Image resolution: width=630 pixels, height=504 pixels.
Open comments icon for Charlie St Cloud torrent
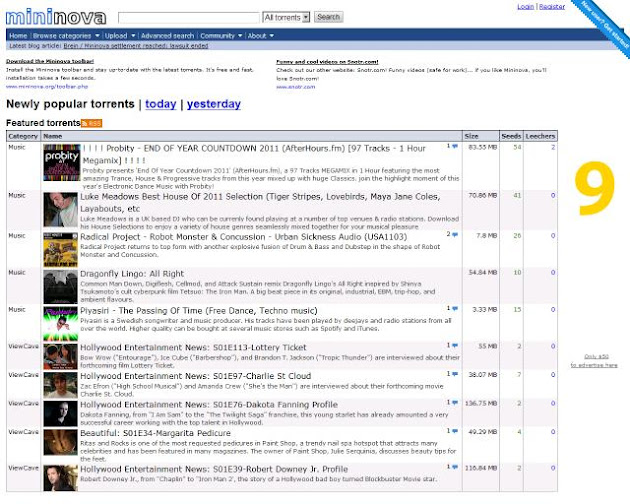pyautogui.click(x=455, y=374)
